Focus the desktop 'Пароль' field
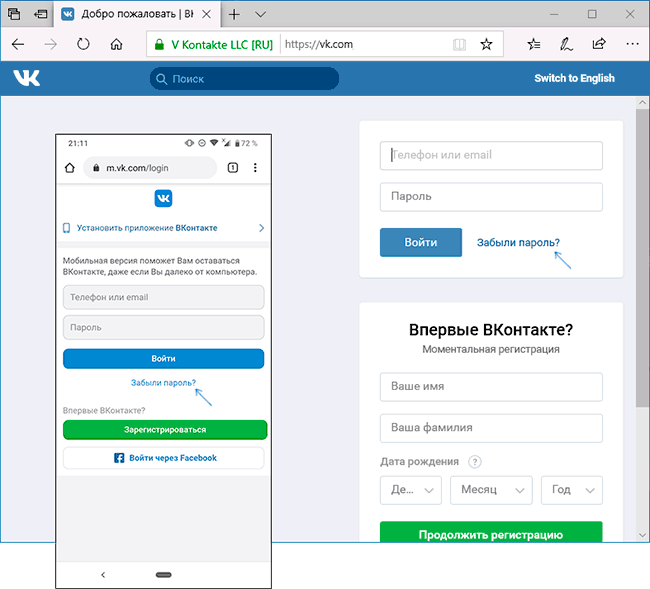Screen dimensions: 650x589 point(491,196)
